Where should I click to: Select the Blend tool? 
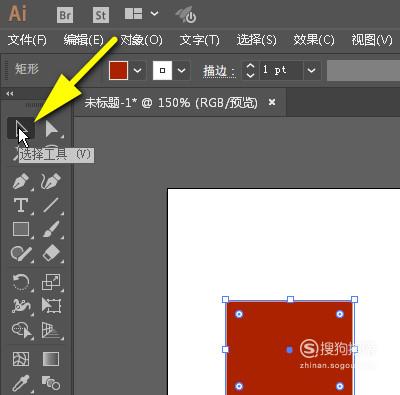[x=51, y=383]
